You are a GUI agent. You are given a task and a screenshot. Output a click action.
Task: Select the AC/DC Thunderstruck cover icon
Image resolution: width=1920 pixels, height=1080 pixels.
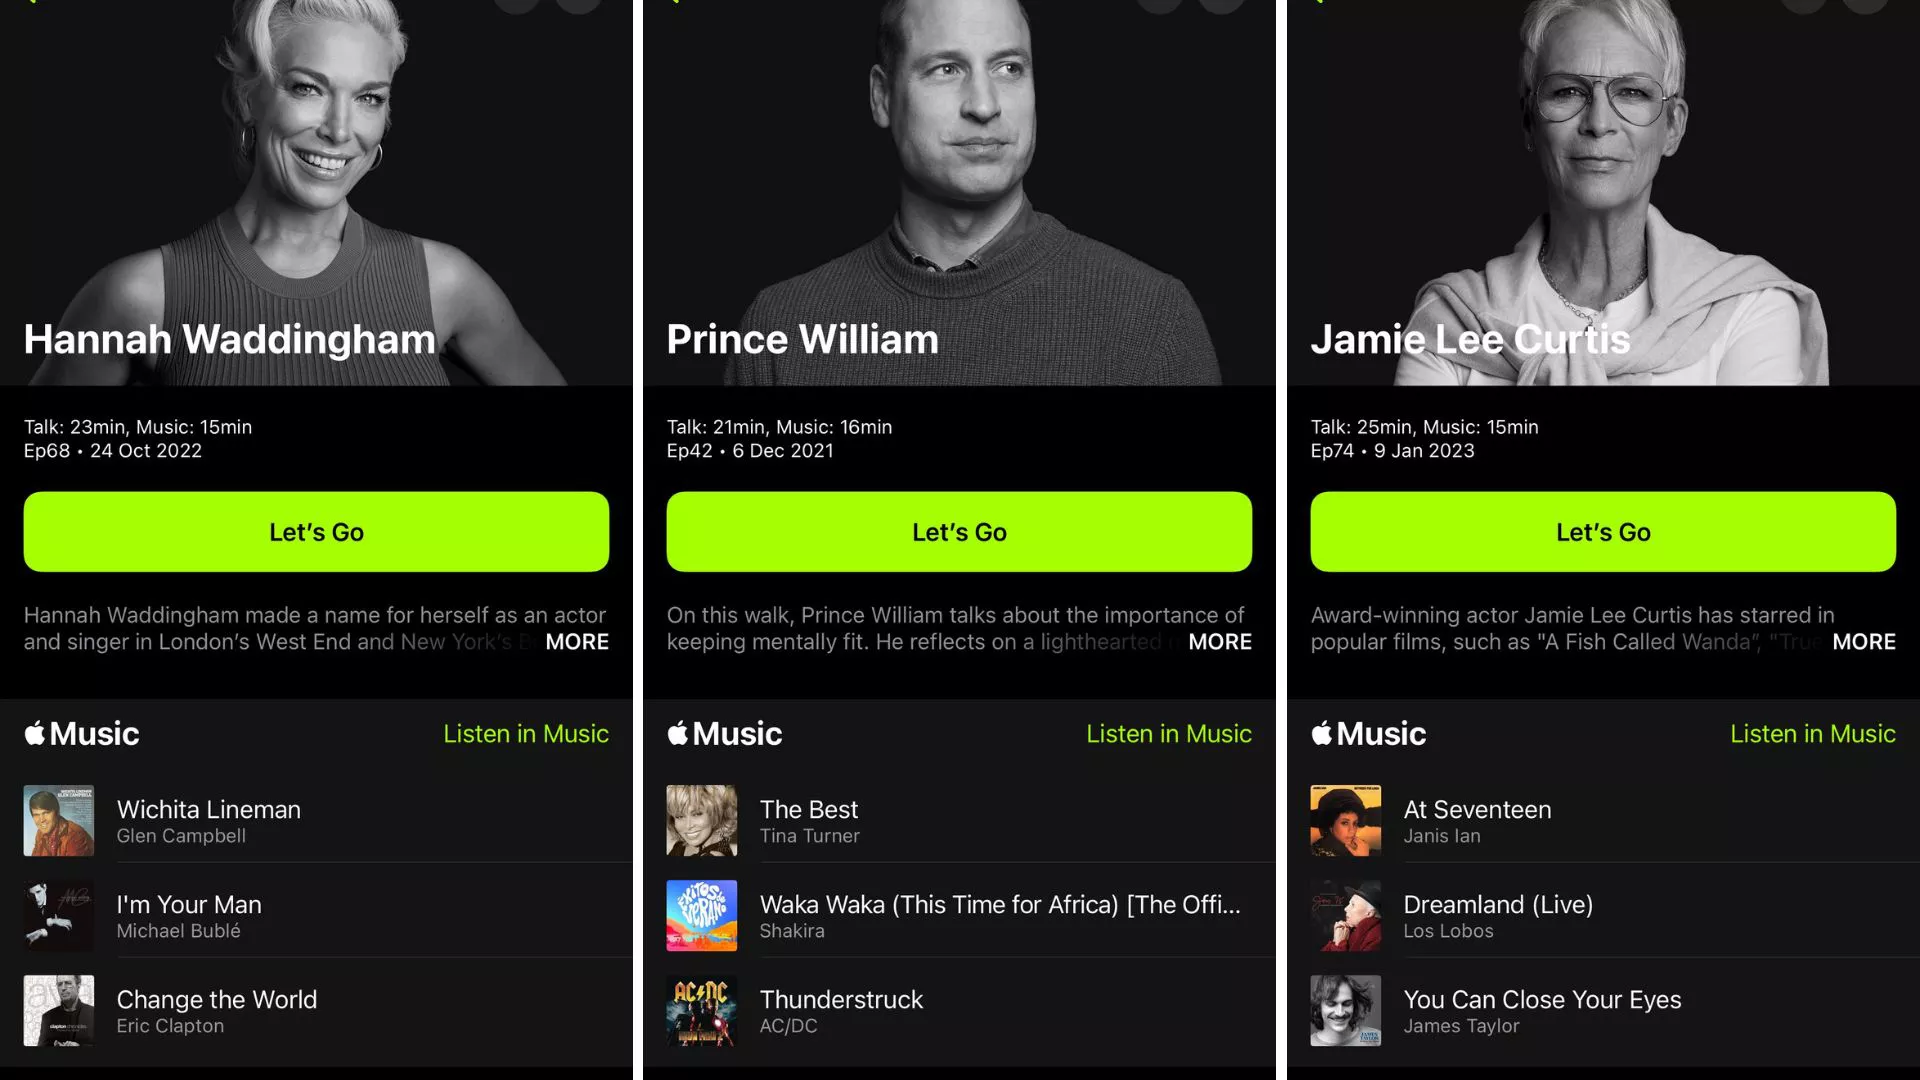pyautogui.click(x=702, y=1010)
